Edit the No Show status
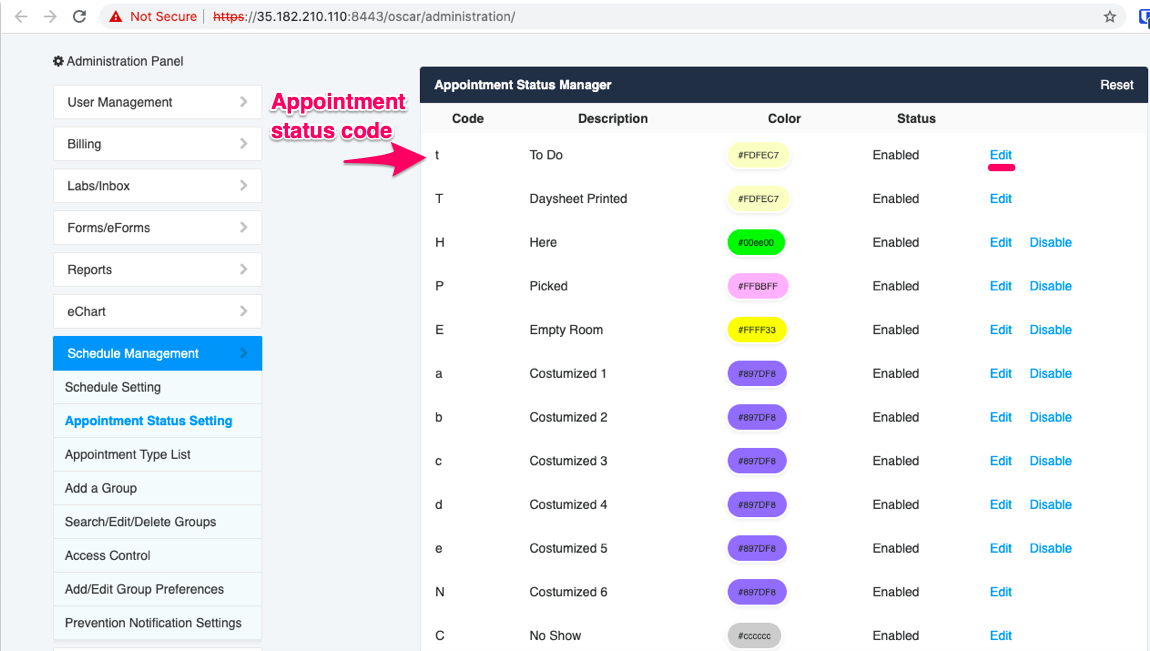Image resolution: width=1150 pixels, height=651 pixels. click(x=1000, y=636)
